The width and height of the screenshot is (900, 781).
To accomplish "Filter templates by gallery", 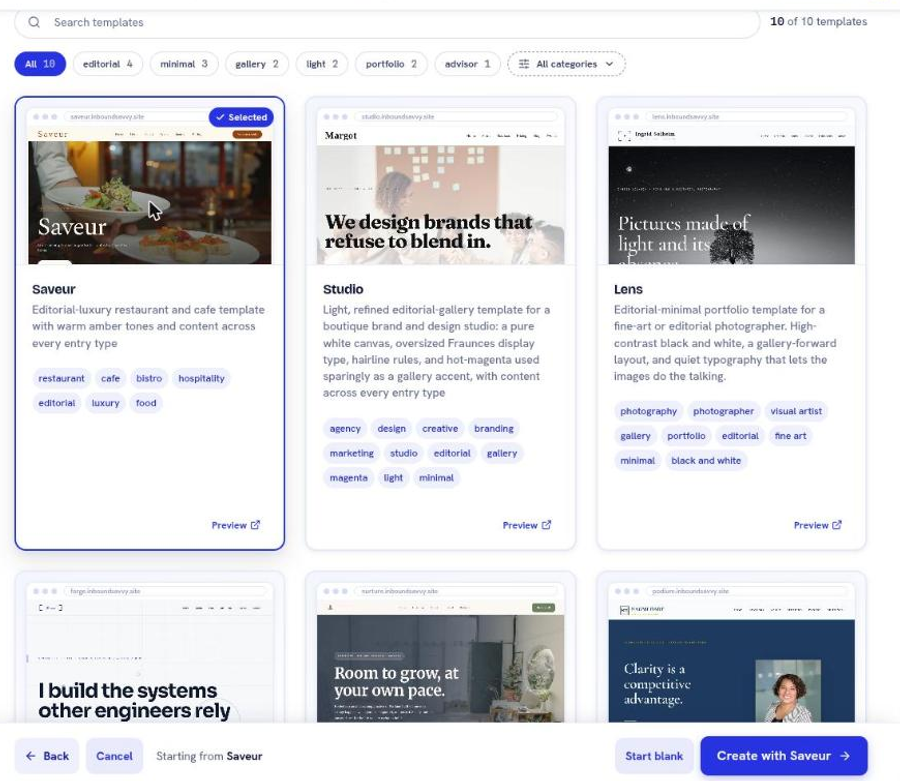I will (257, 64).
